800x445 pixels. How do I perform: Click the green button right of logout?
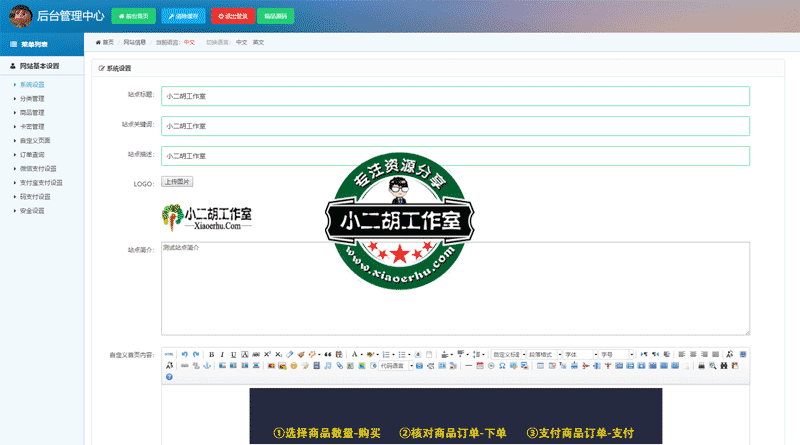point(276,16)
